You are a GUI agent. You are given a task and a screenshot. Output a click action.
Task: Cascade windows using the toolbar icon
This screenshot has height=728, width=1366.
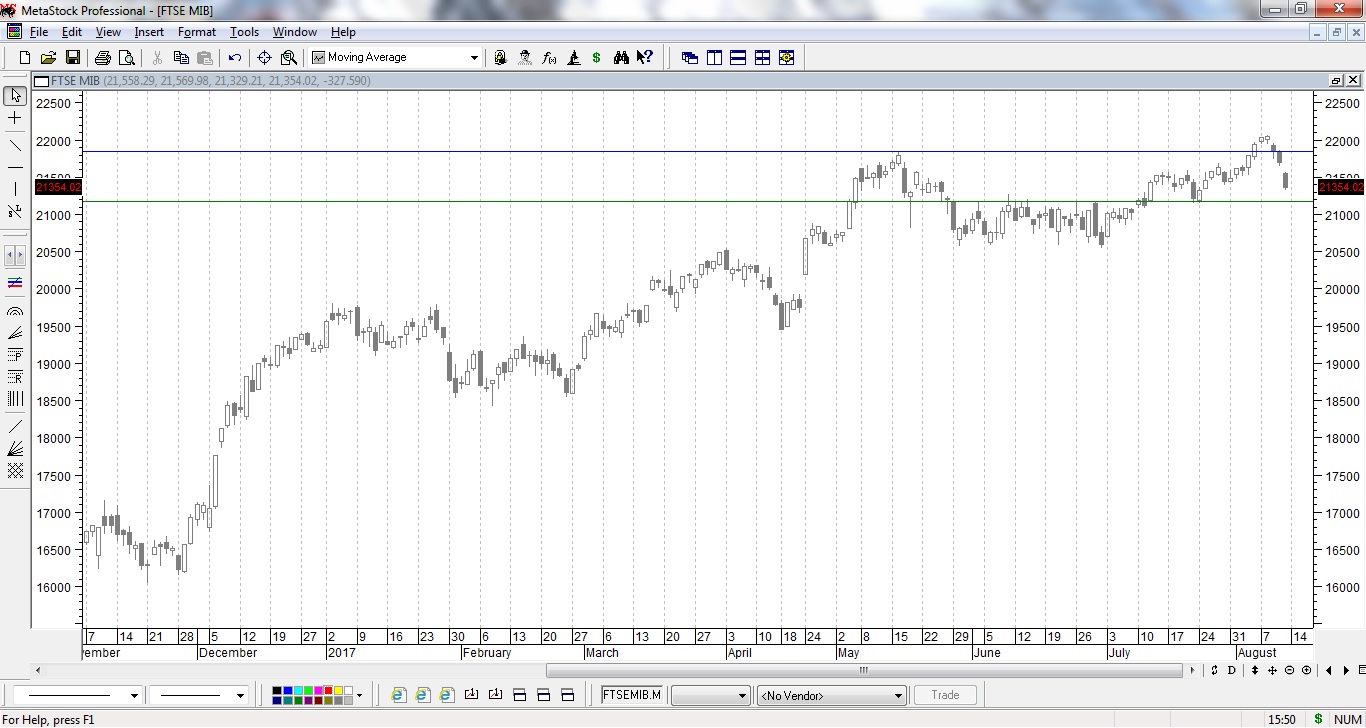690,58
